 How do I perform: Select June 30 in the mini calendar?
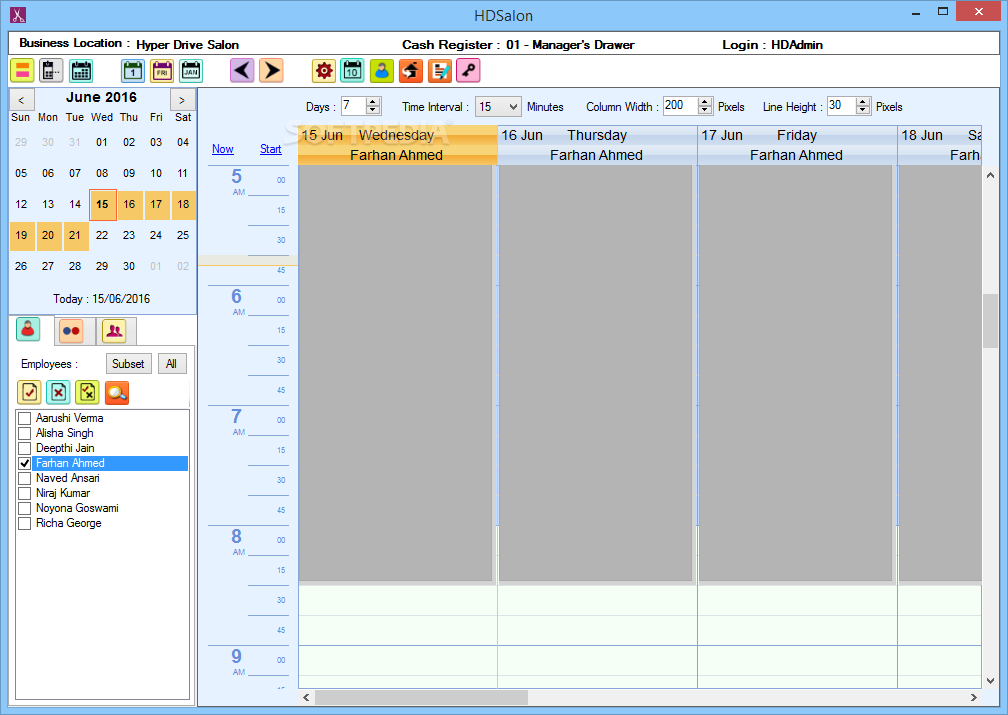click(x=129, y=266)
